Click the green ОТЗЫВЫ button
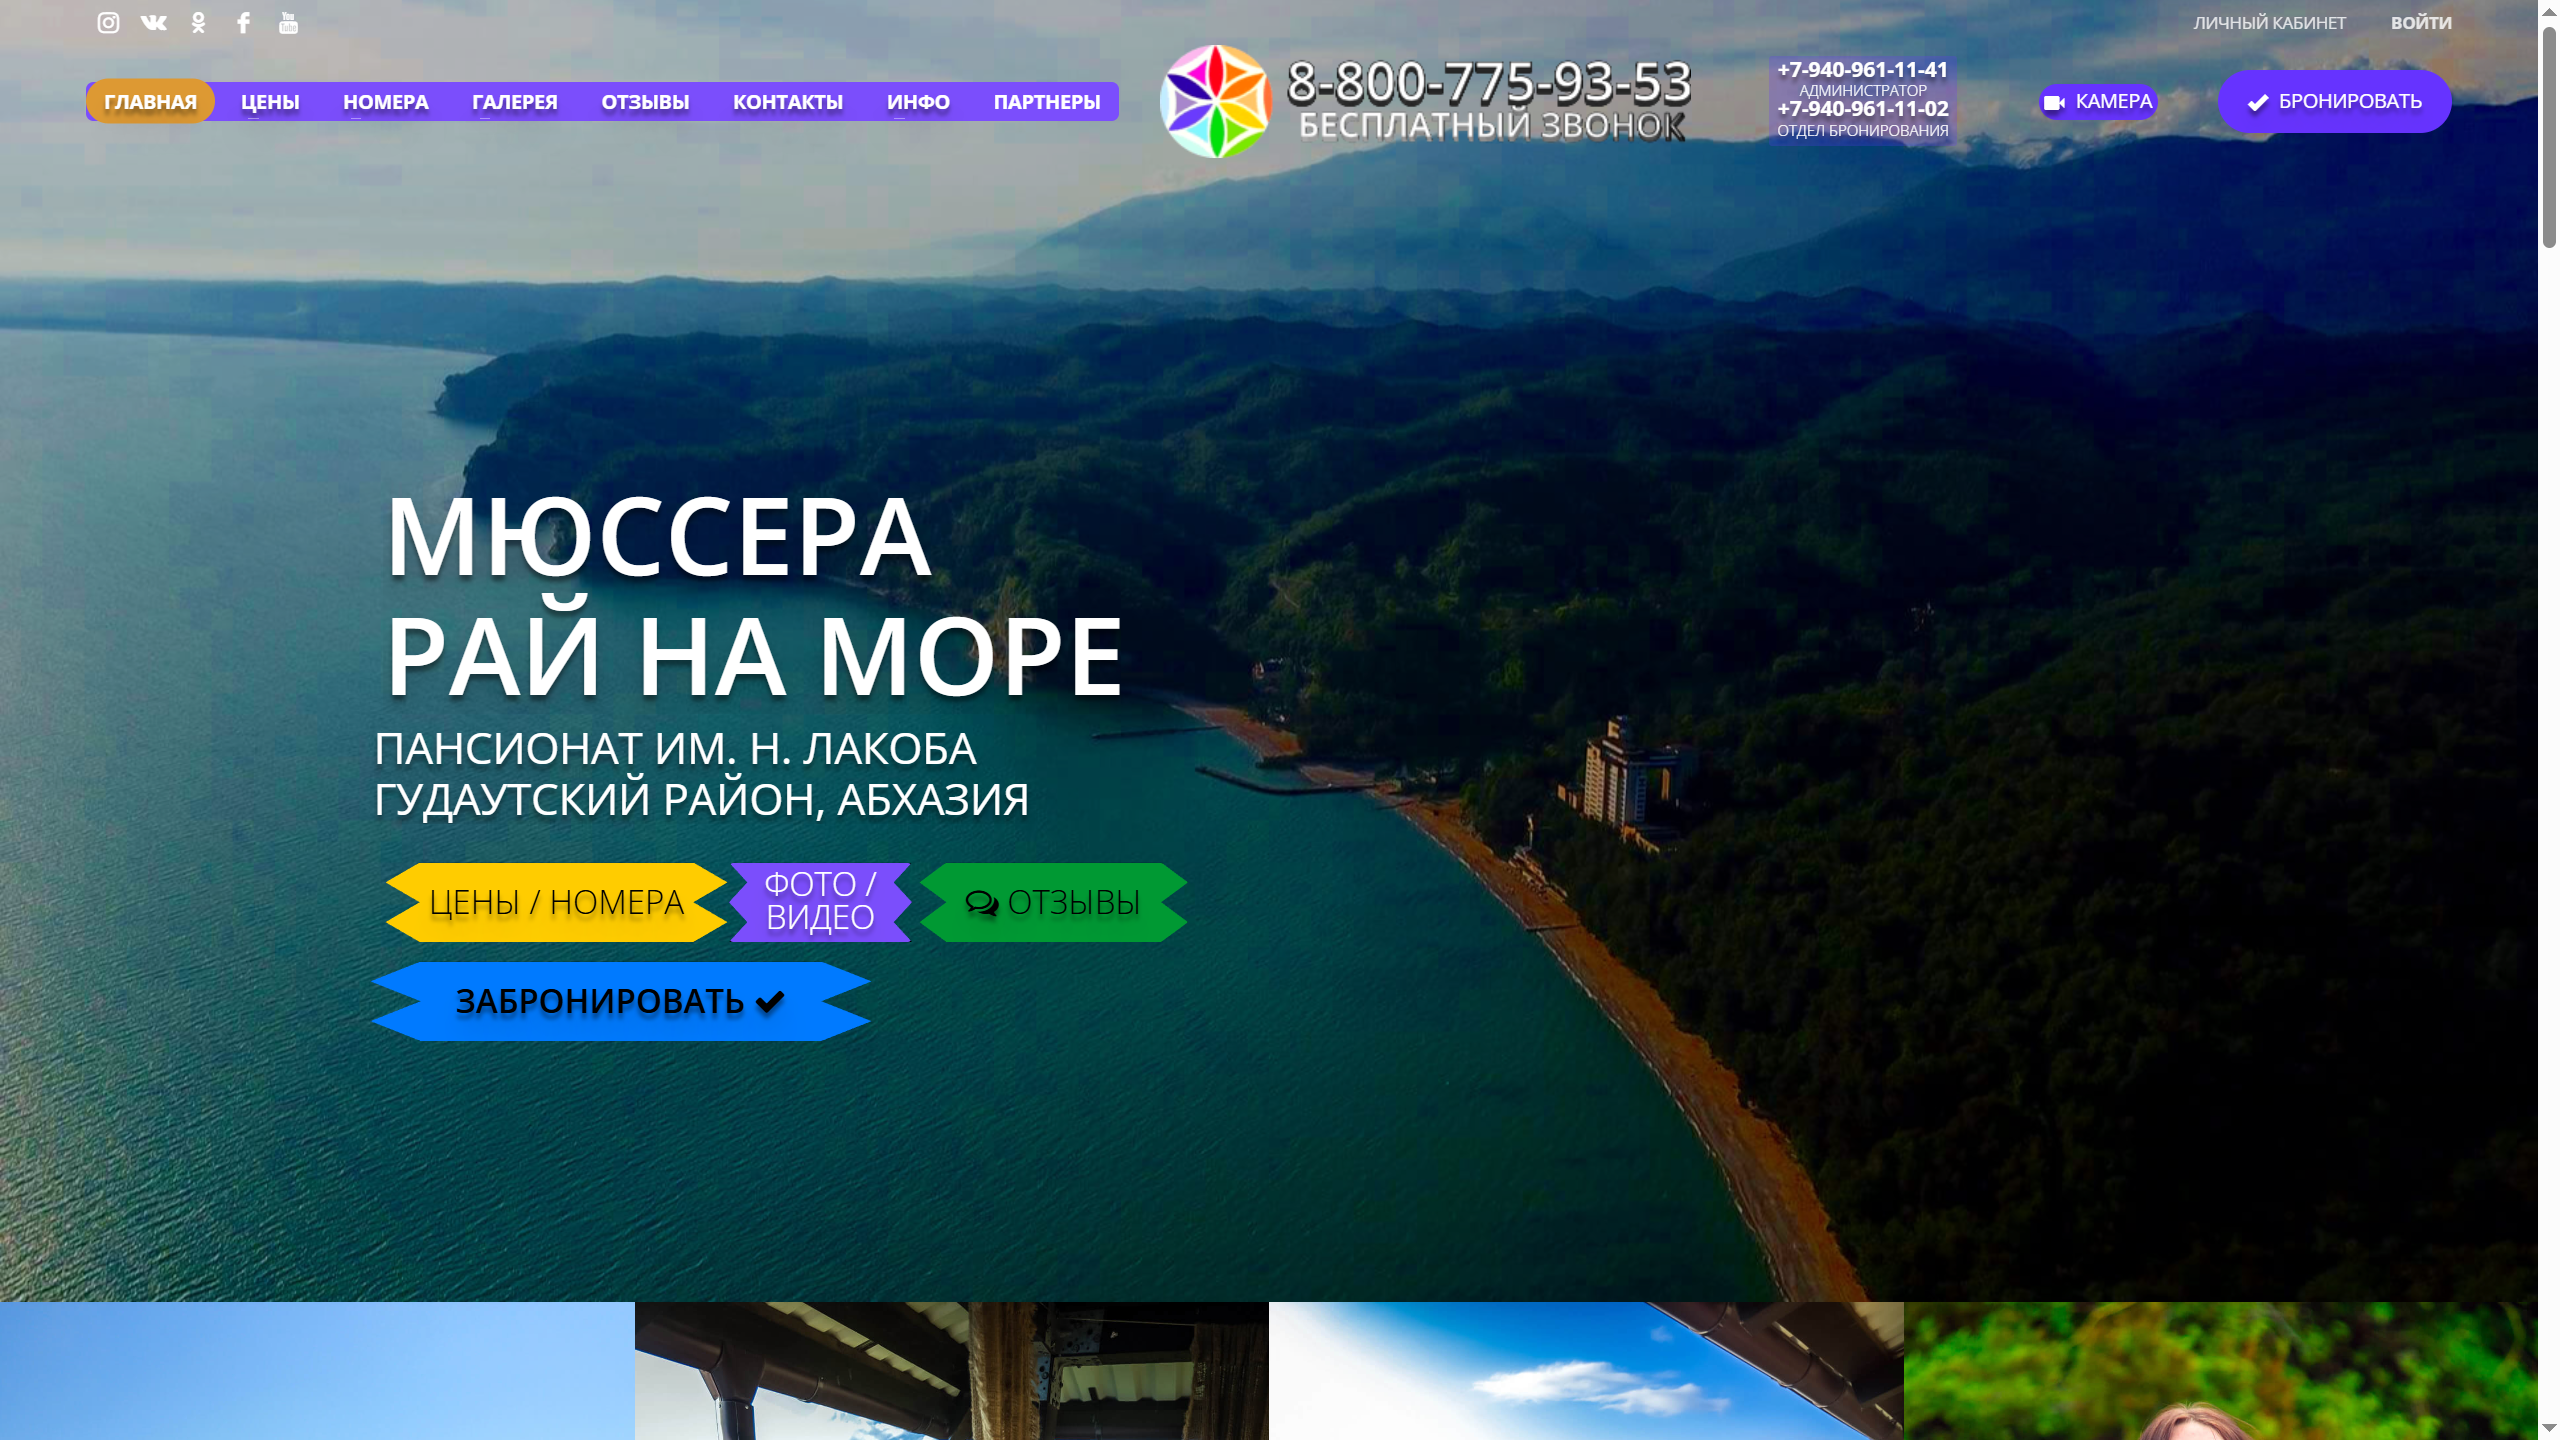2560x1440 pixels. tap(1053, 902)
